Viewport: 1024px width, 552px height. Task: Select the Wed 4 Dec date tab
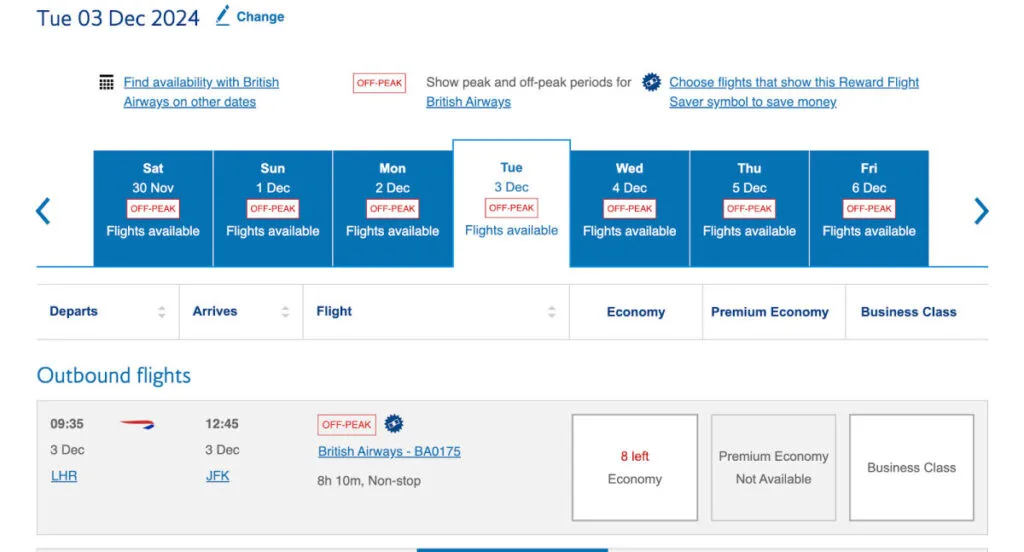click(x=630, y=208)
